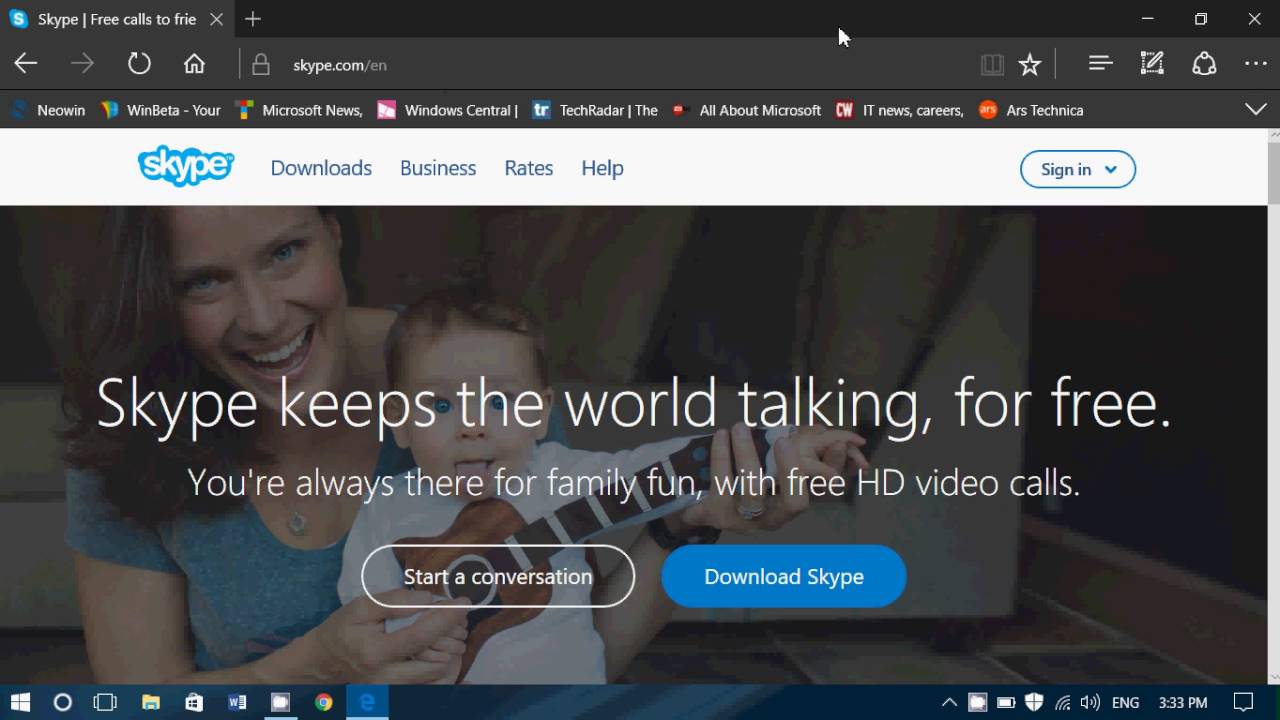Open the Downloads menu on Skype site

coord(321,168)
